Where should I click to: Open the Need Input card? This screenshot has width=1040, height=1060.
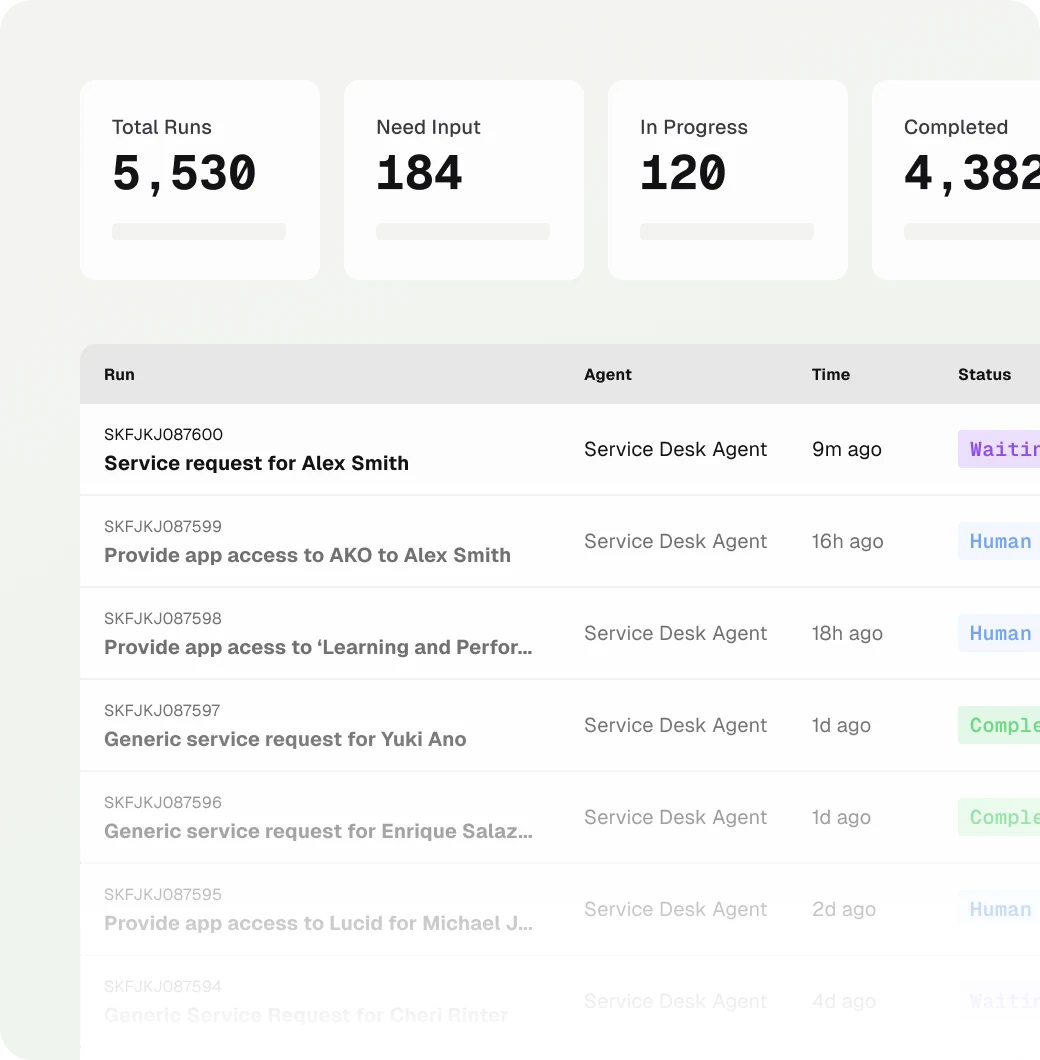click(463, 180)
